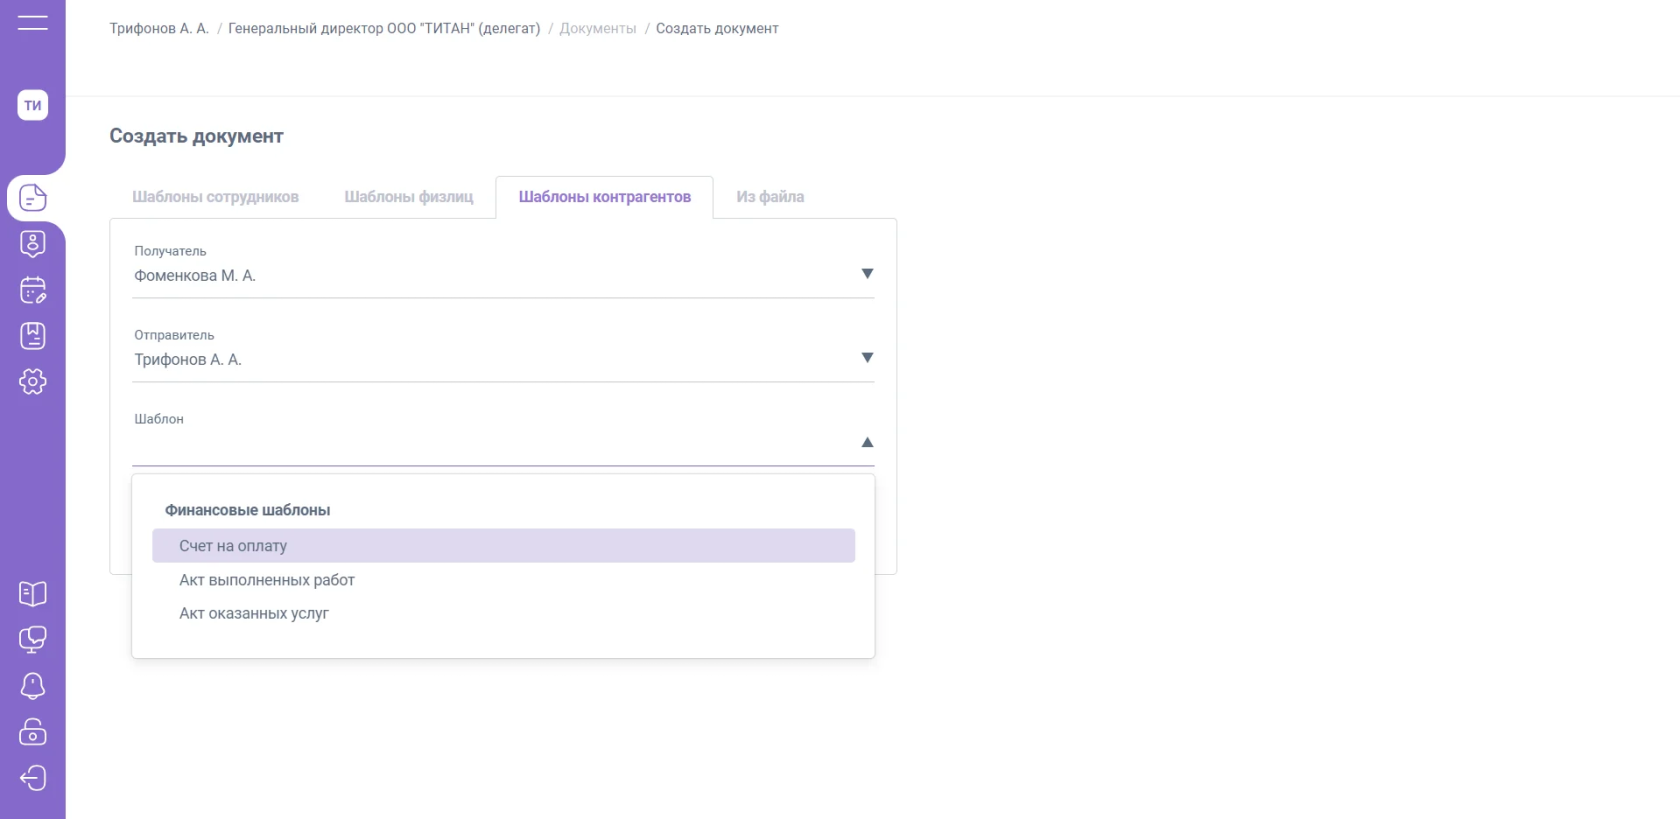Collapse the Шаблон dropdown arrow
The height and width of the screenshot is (819, 1680).
coord(867,442)
